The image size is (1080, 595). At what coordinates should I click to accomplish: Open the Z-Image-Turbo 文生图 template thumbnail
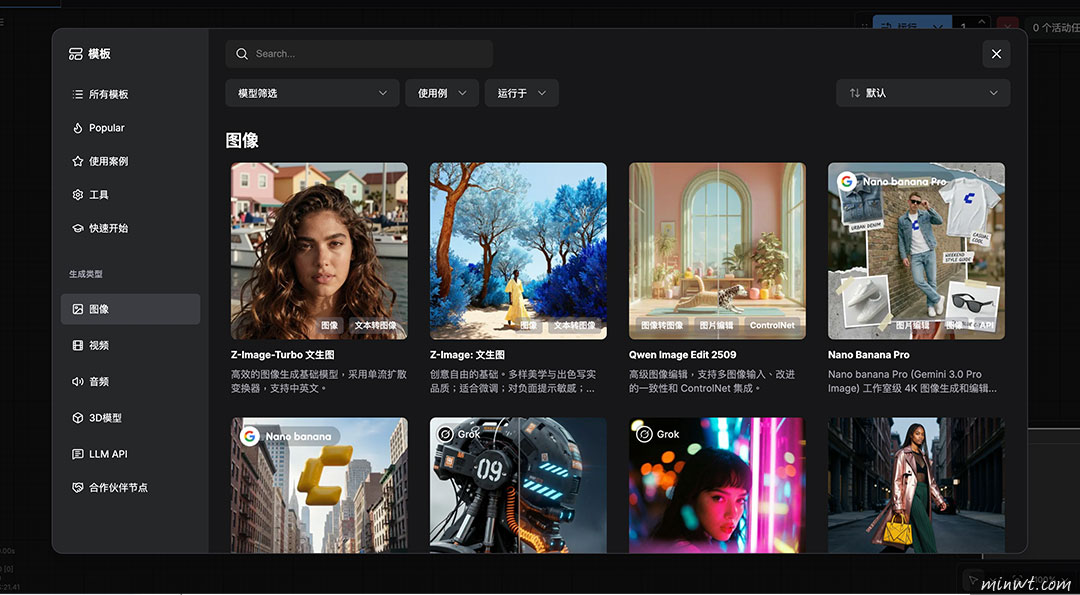click(319, 250)
